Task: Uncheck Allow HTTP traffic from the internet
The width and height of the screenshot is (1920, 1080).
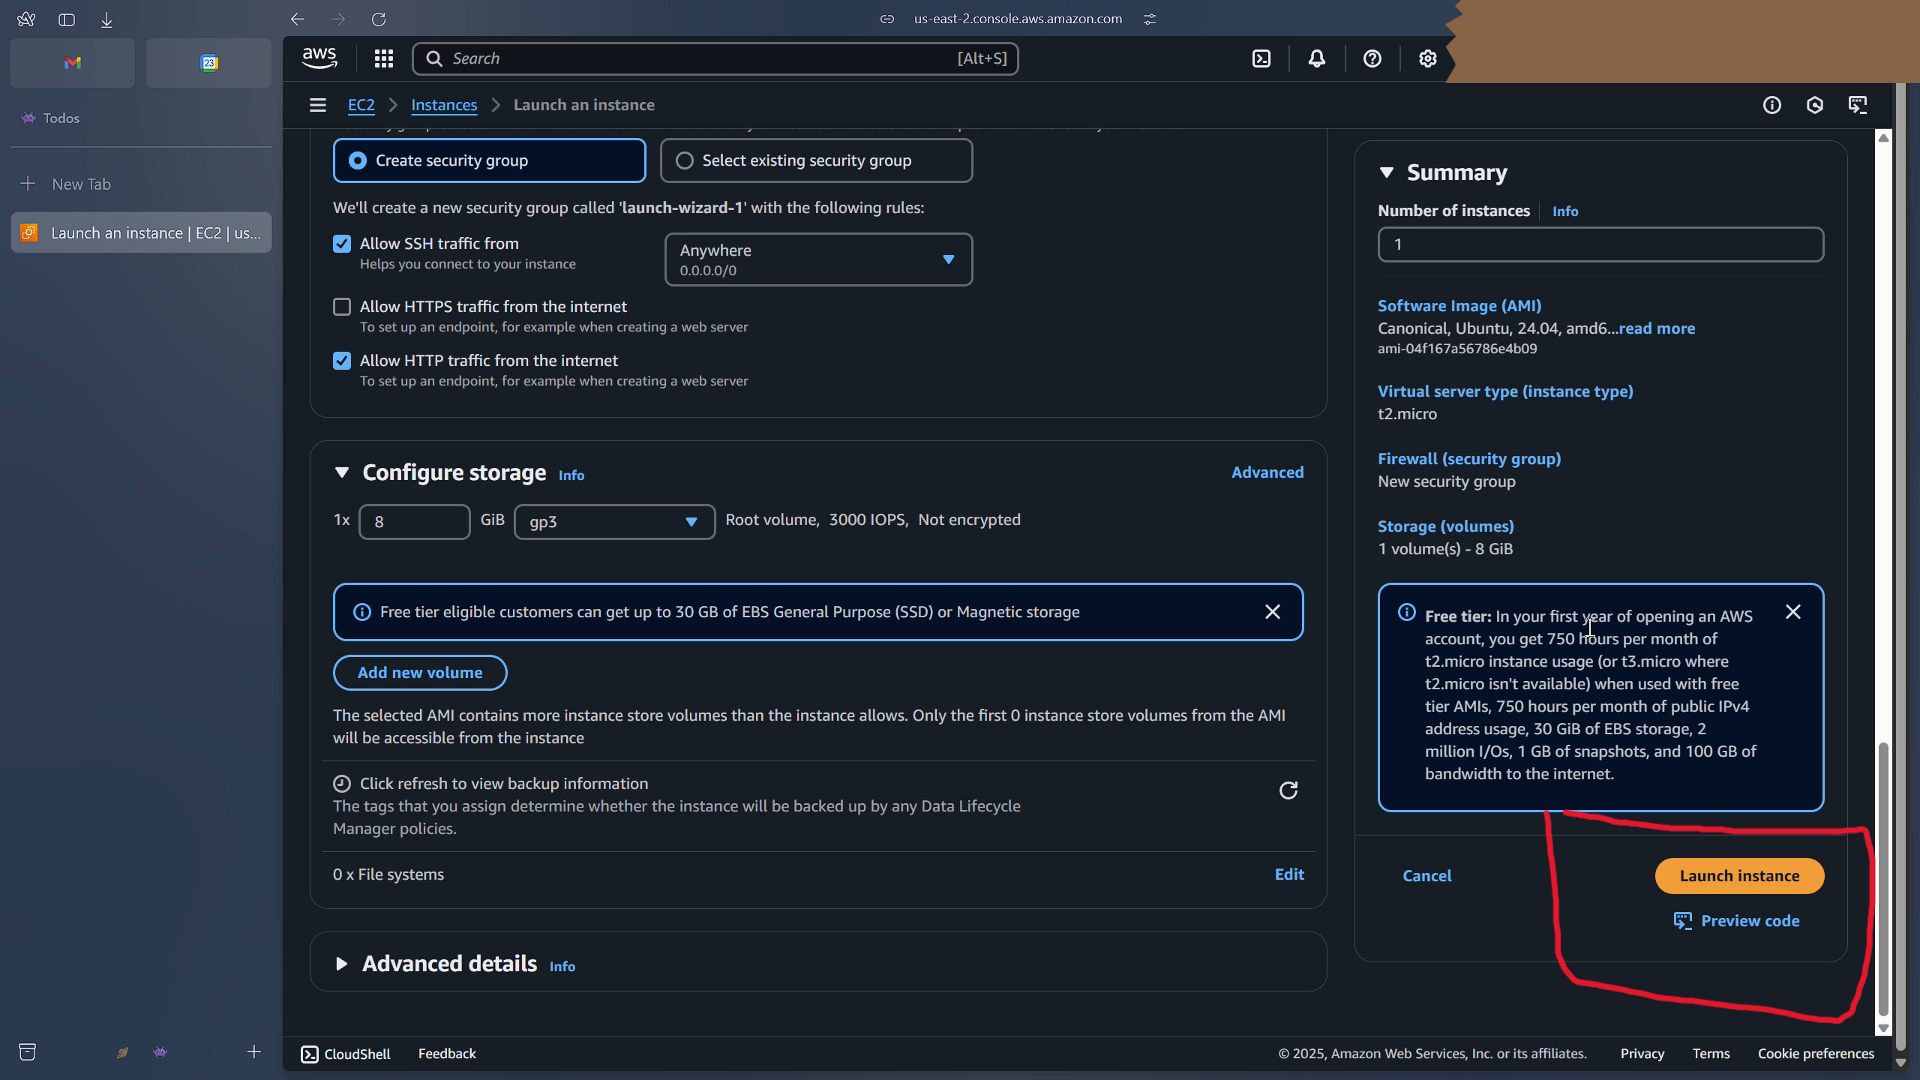Action: pos(342,361)
